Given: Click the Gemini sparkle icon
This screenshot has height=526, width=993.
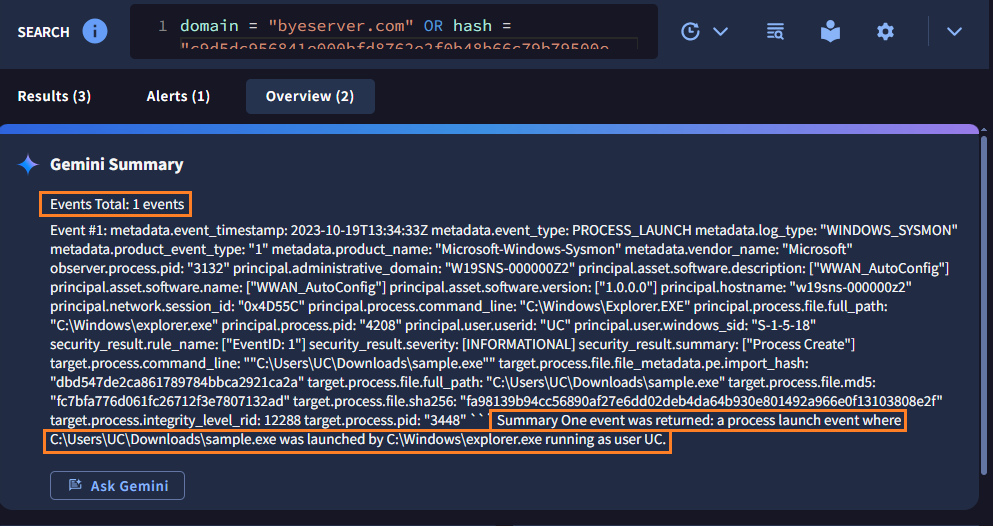Looking at the screenshot, I should pyautogui.click(x=28, y=164).
